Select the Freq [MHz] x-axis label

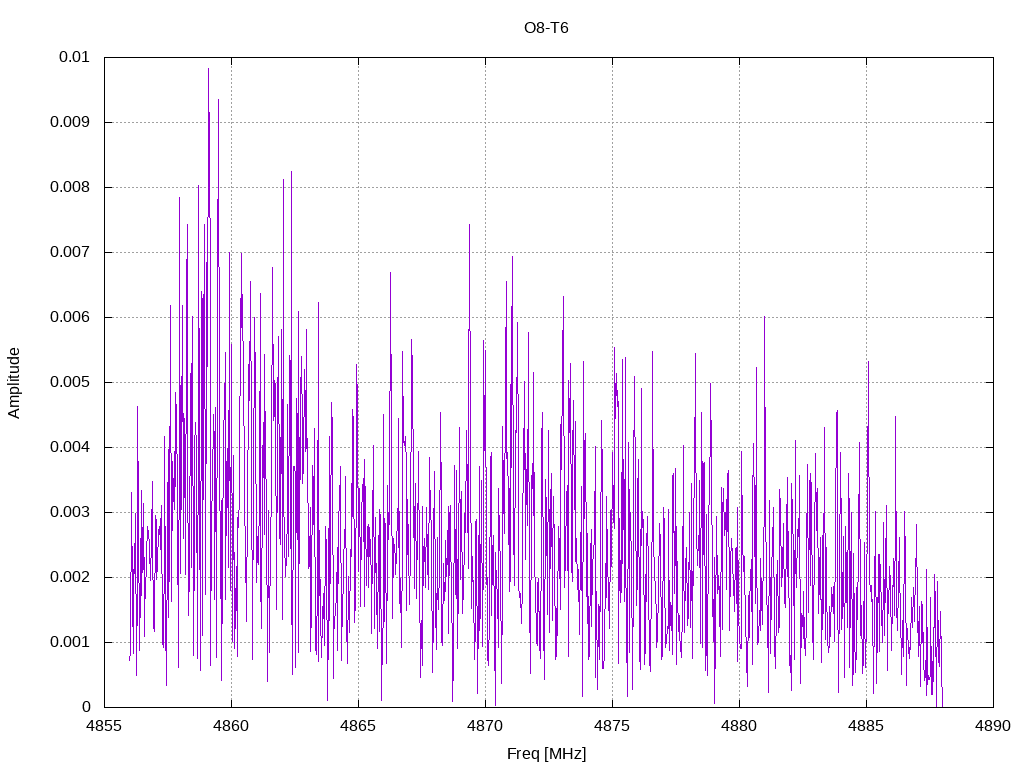click(x=547, y=754)
